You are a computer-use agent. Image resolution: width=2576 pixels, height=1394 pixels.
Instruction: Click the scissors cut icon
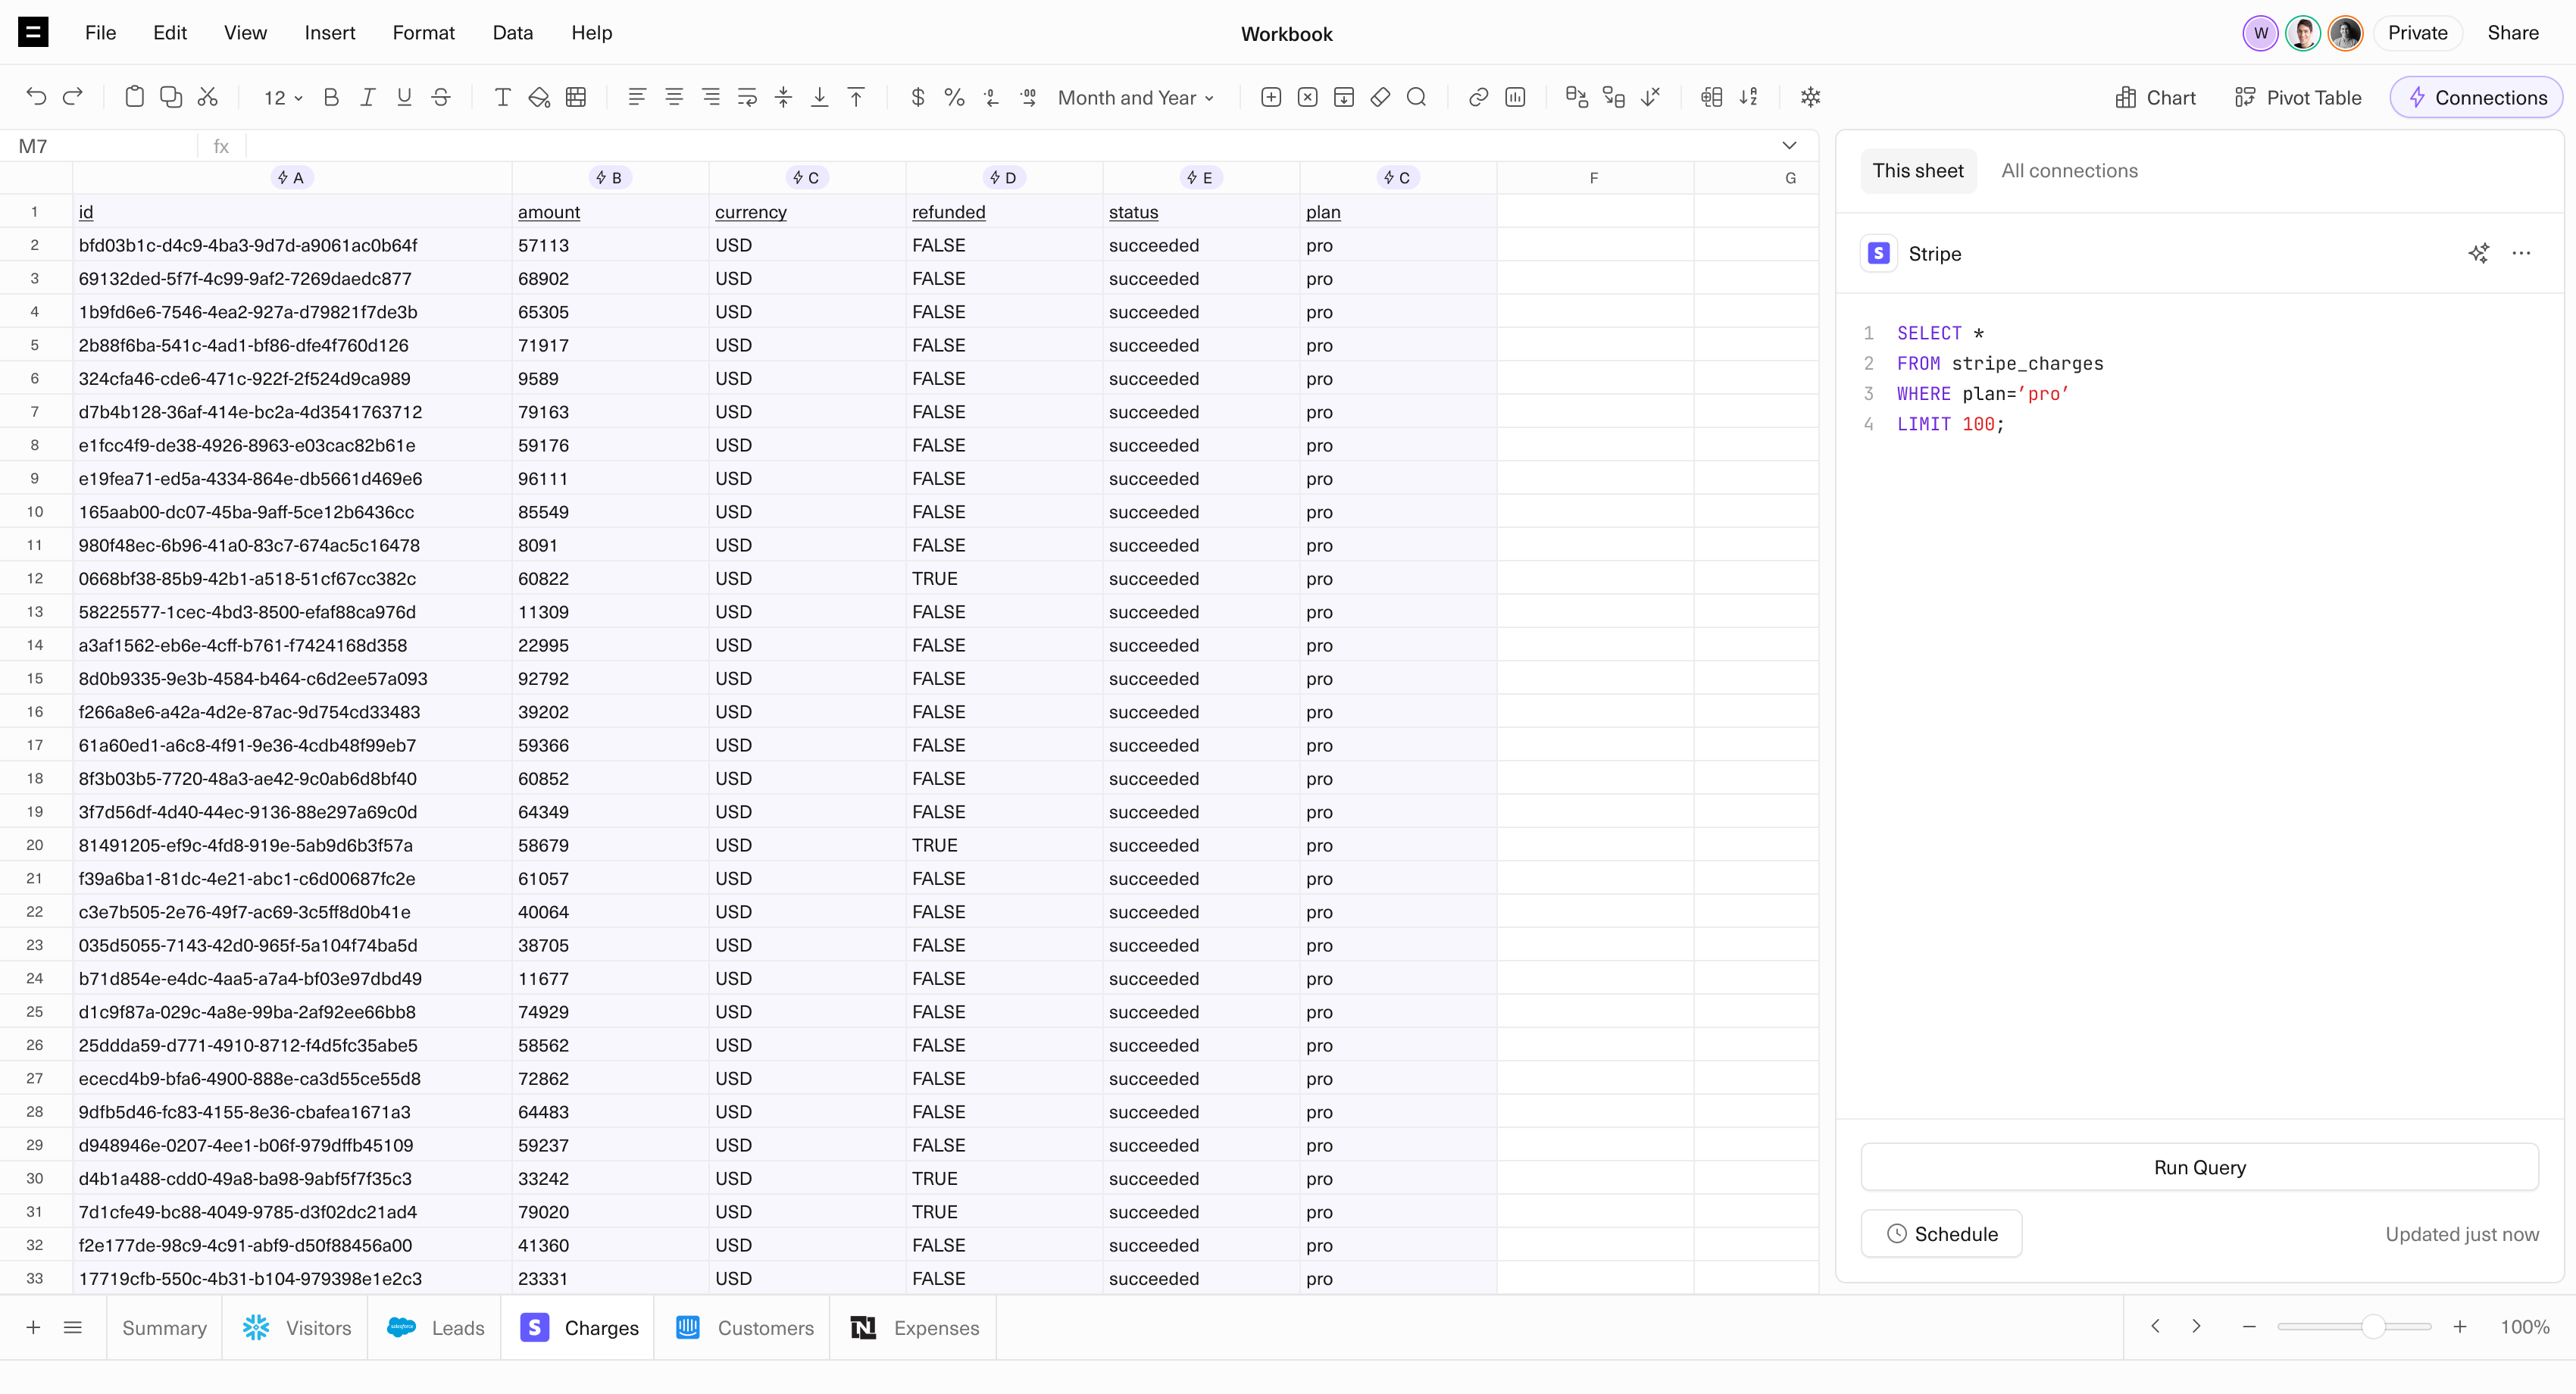pyautogui.click(x=208, y=97)
